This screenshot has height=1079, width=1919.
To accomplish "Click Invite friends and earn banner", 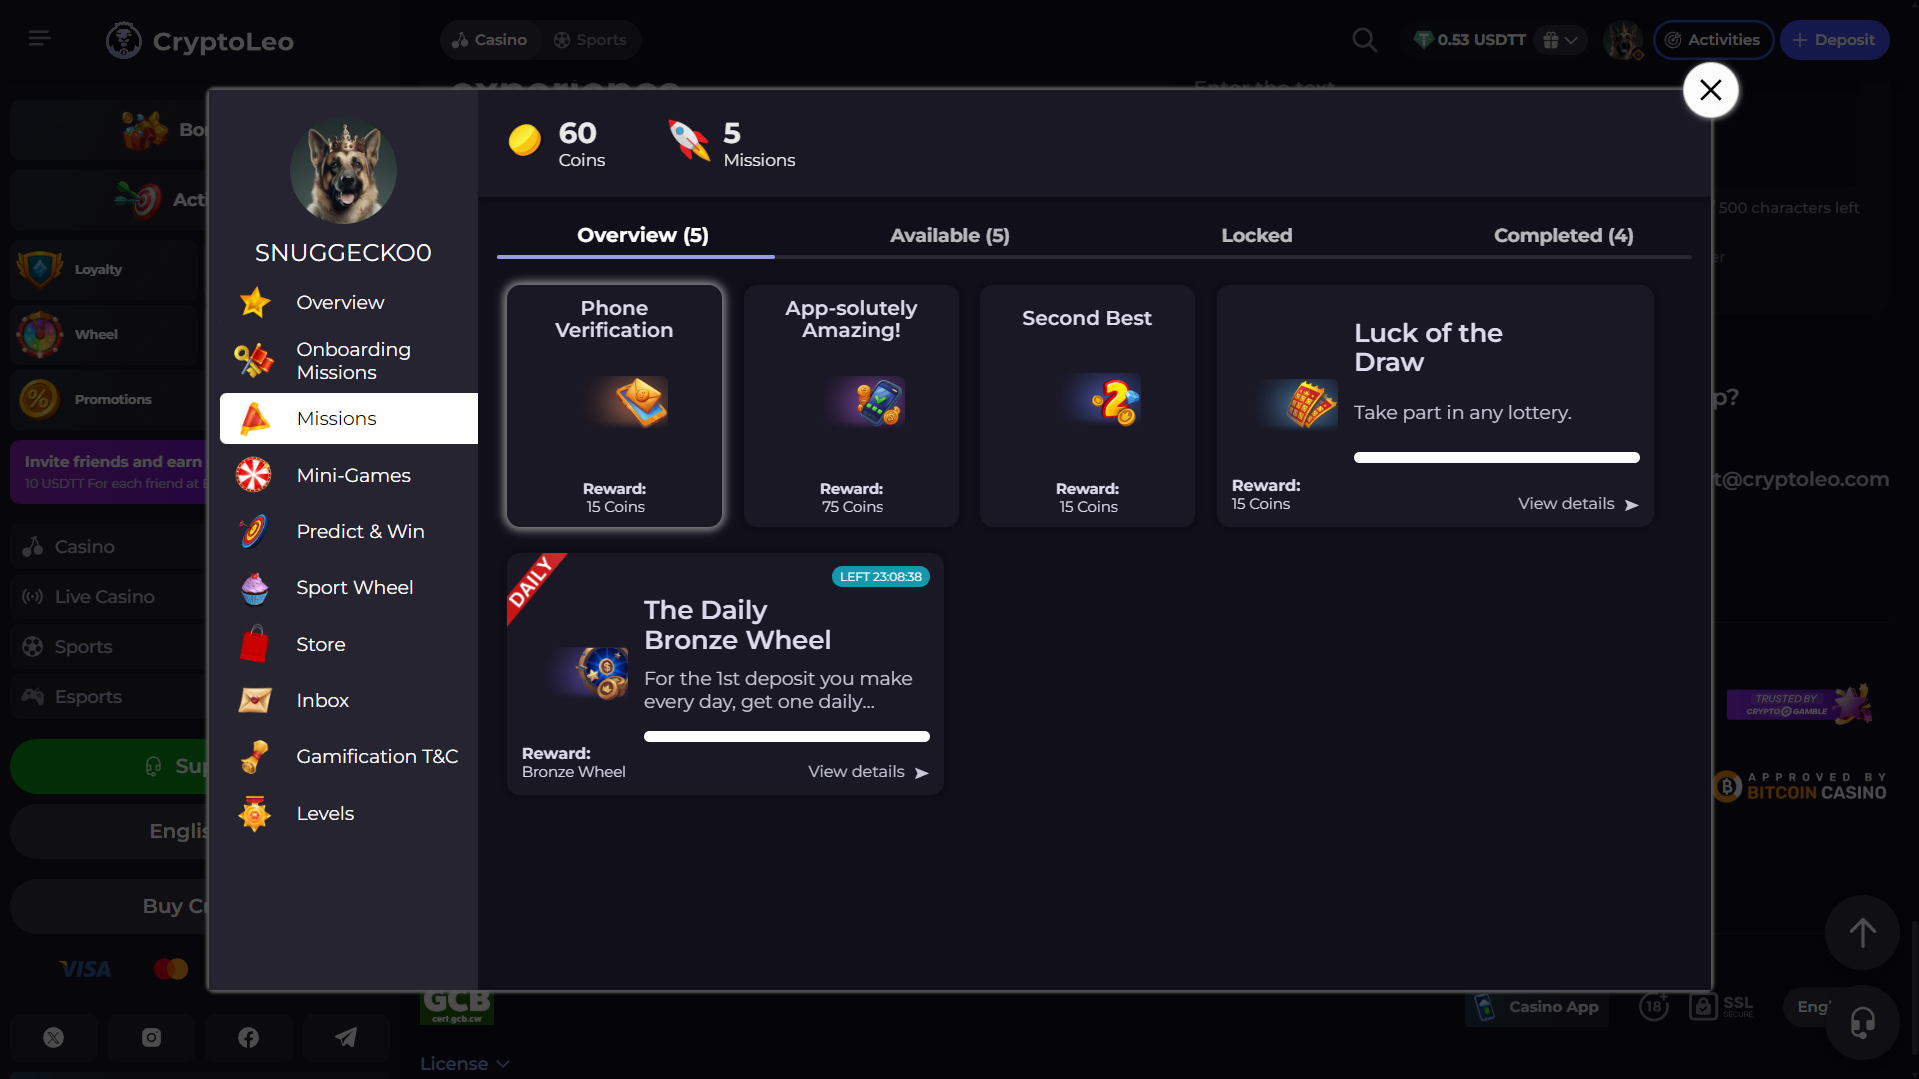I will point(108,472).
